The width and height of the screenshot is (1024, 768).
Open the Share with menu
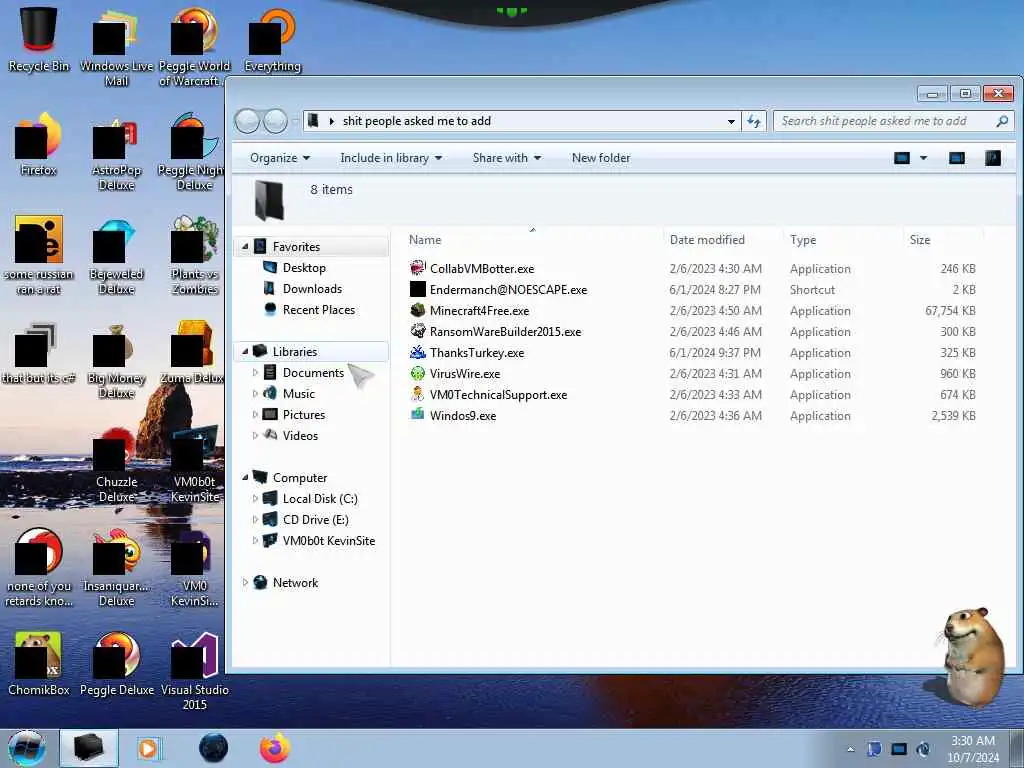[x=507, y=158]
